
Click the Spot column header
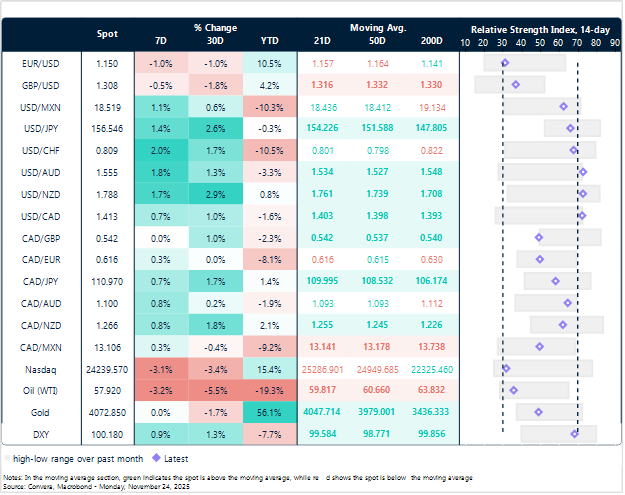106,34
